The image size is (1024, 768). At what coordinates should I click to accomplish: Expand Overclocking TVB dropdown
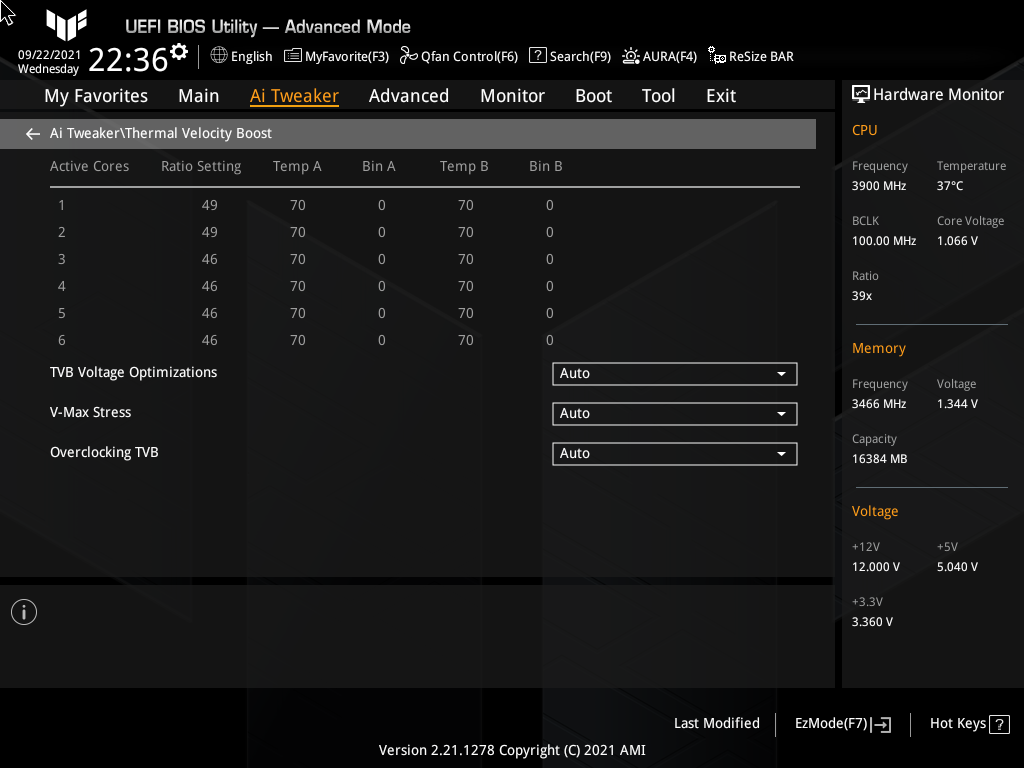(x=675, y=453)
